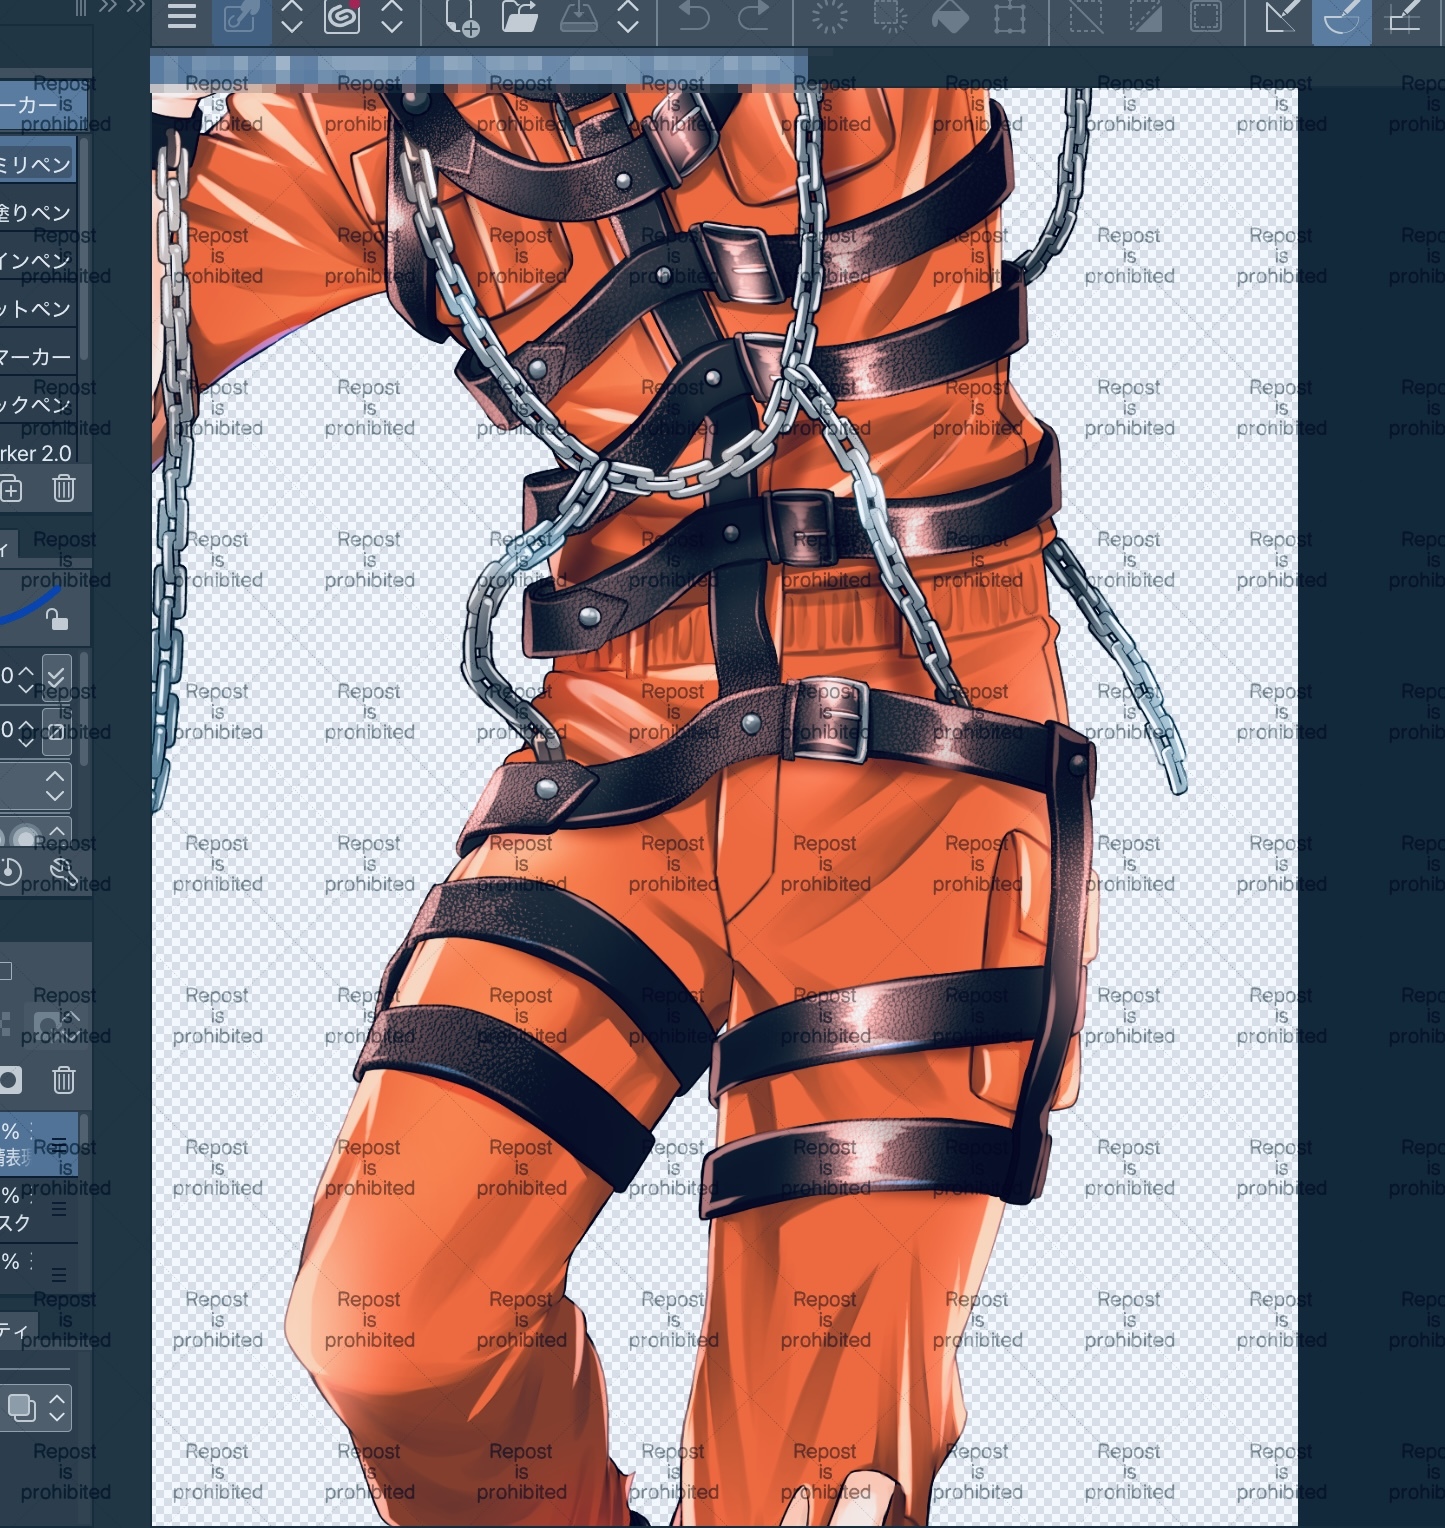Click the Delete burst icon in the toolbar
Image resolution: width=1445 pixels, height=1528 pixels.
[829, 17]
